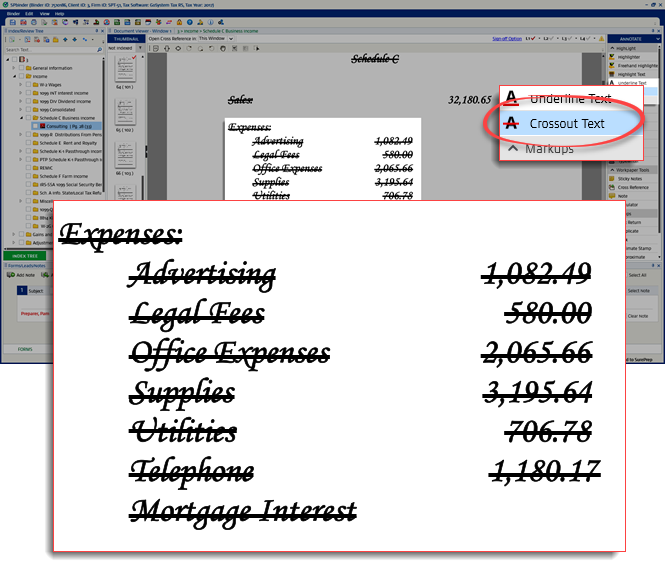Image resolution: width=665 pixels, height=567 pixels.
Task: Click the Save icon in main toolbar
Action: [13, 22]
